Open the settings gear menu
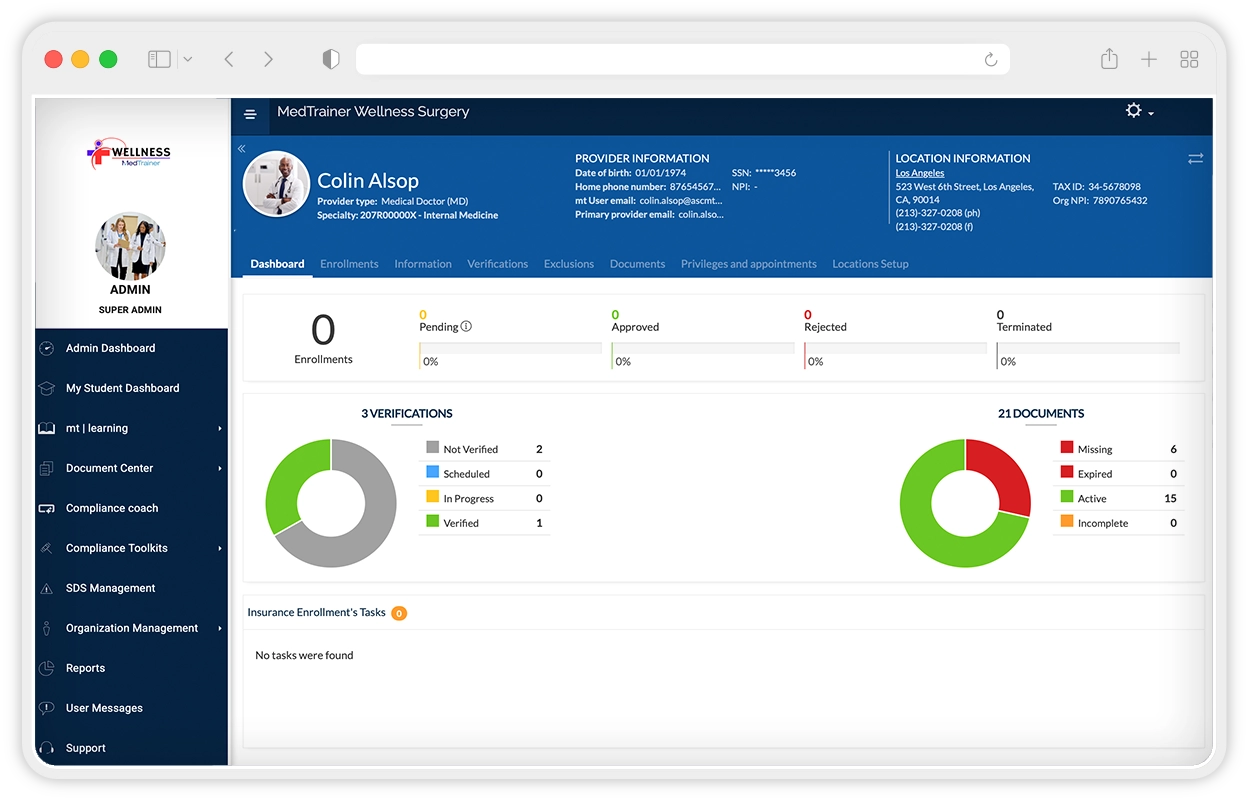This screenshot has height=800, width=1250. pos(1138,111)
